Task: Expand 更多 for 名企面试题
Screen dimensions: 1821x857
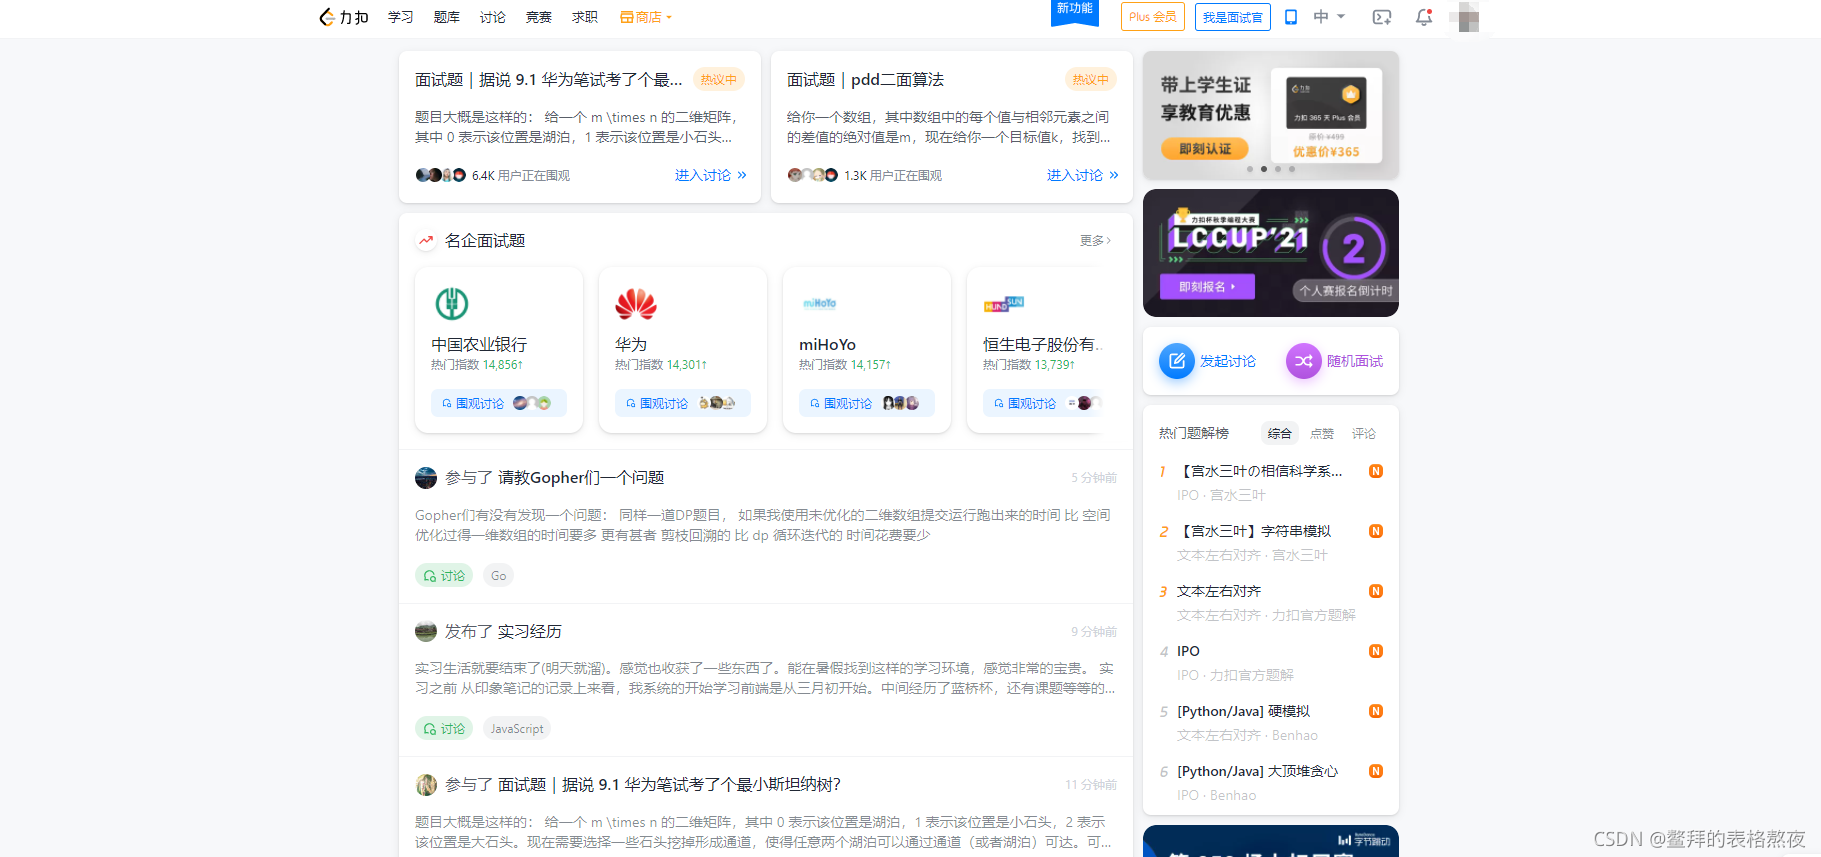Action: (x=1095, y=240)
